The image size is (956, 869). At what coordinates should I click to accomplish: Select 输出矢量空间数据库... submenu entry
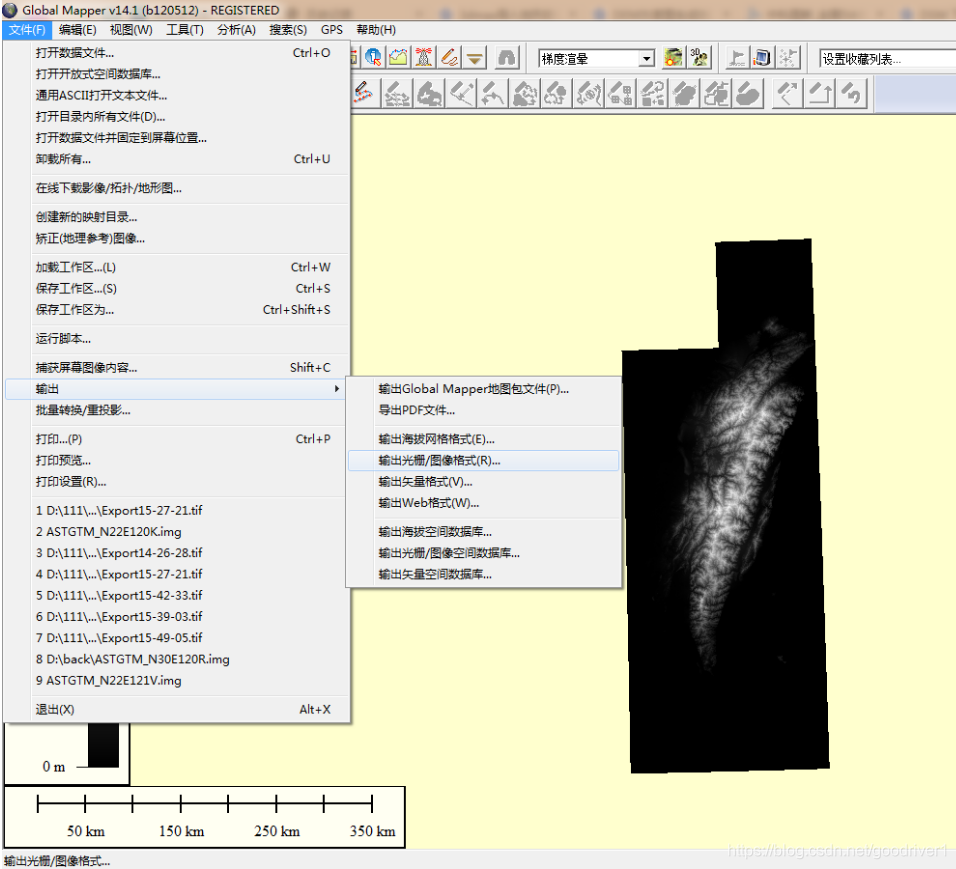(483, 574)
